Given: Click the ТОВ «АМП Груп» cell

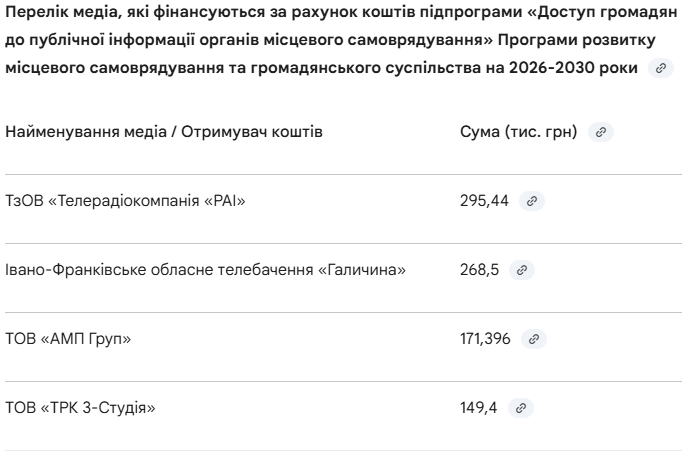Looking at the screenshot, I should click(x=68, y=340).
